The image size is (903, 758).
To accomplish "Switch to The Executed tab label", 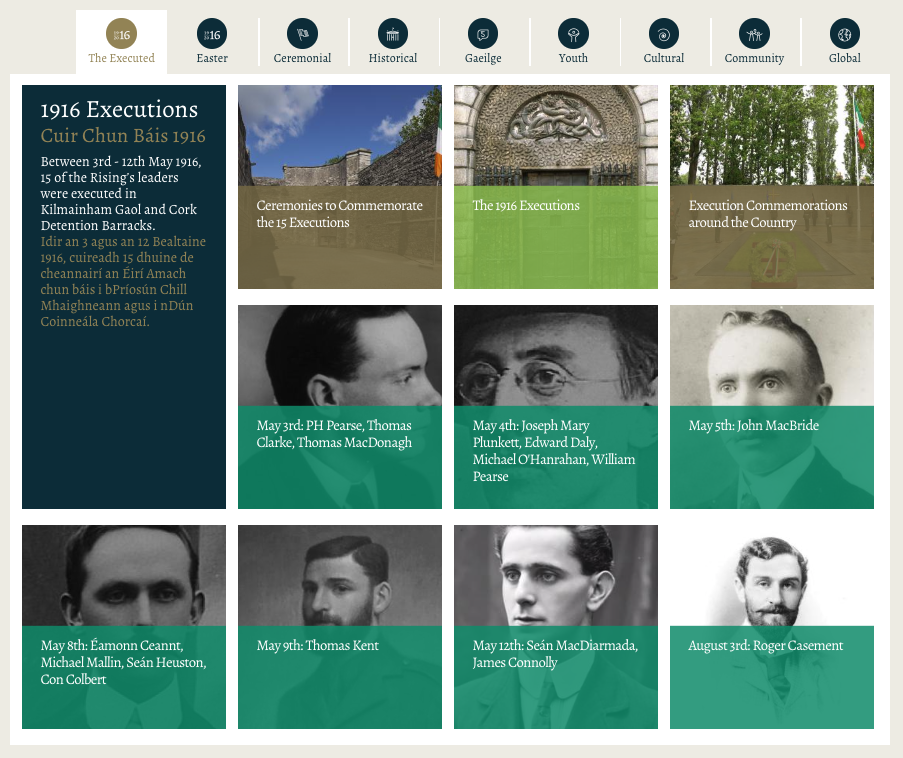I will coord(121,58).
